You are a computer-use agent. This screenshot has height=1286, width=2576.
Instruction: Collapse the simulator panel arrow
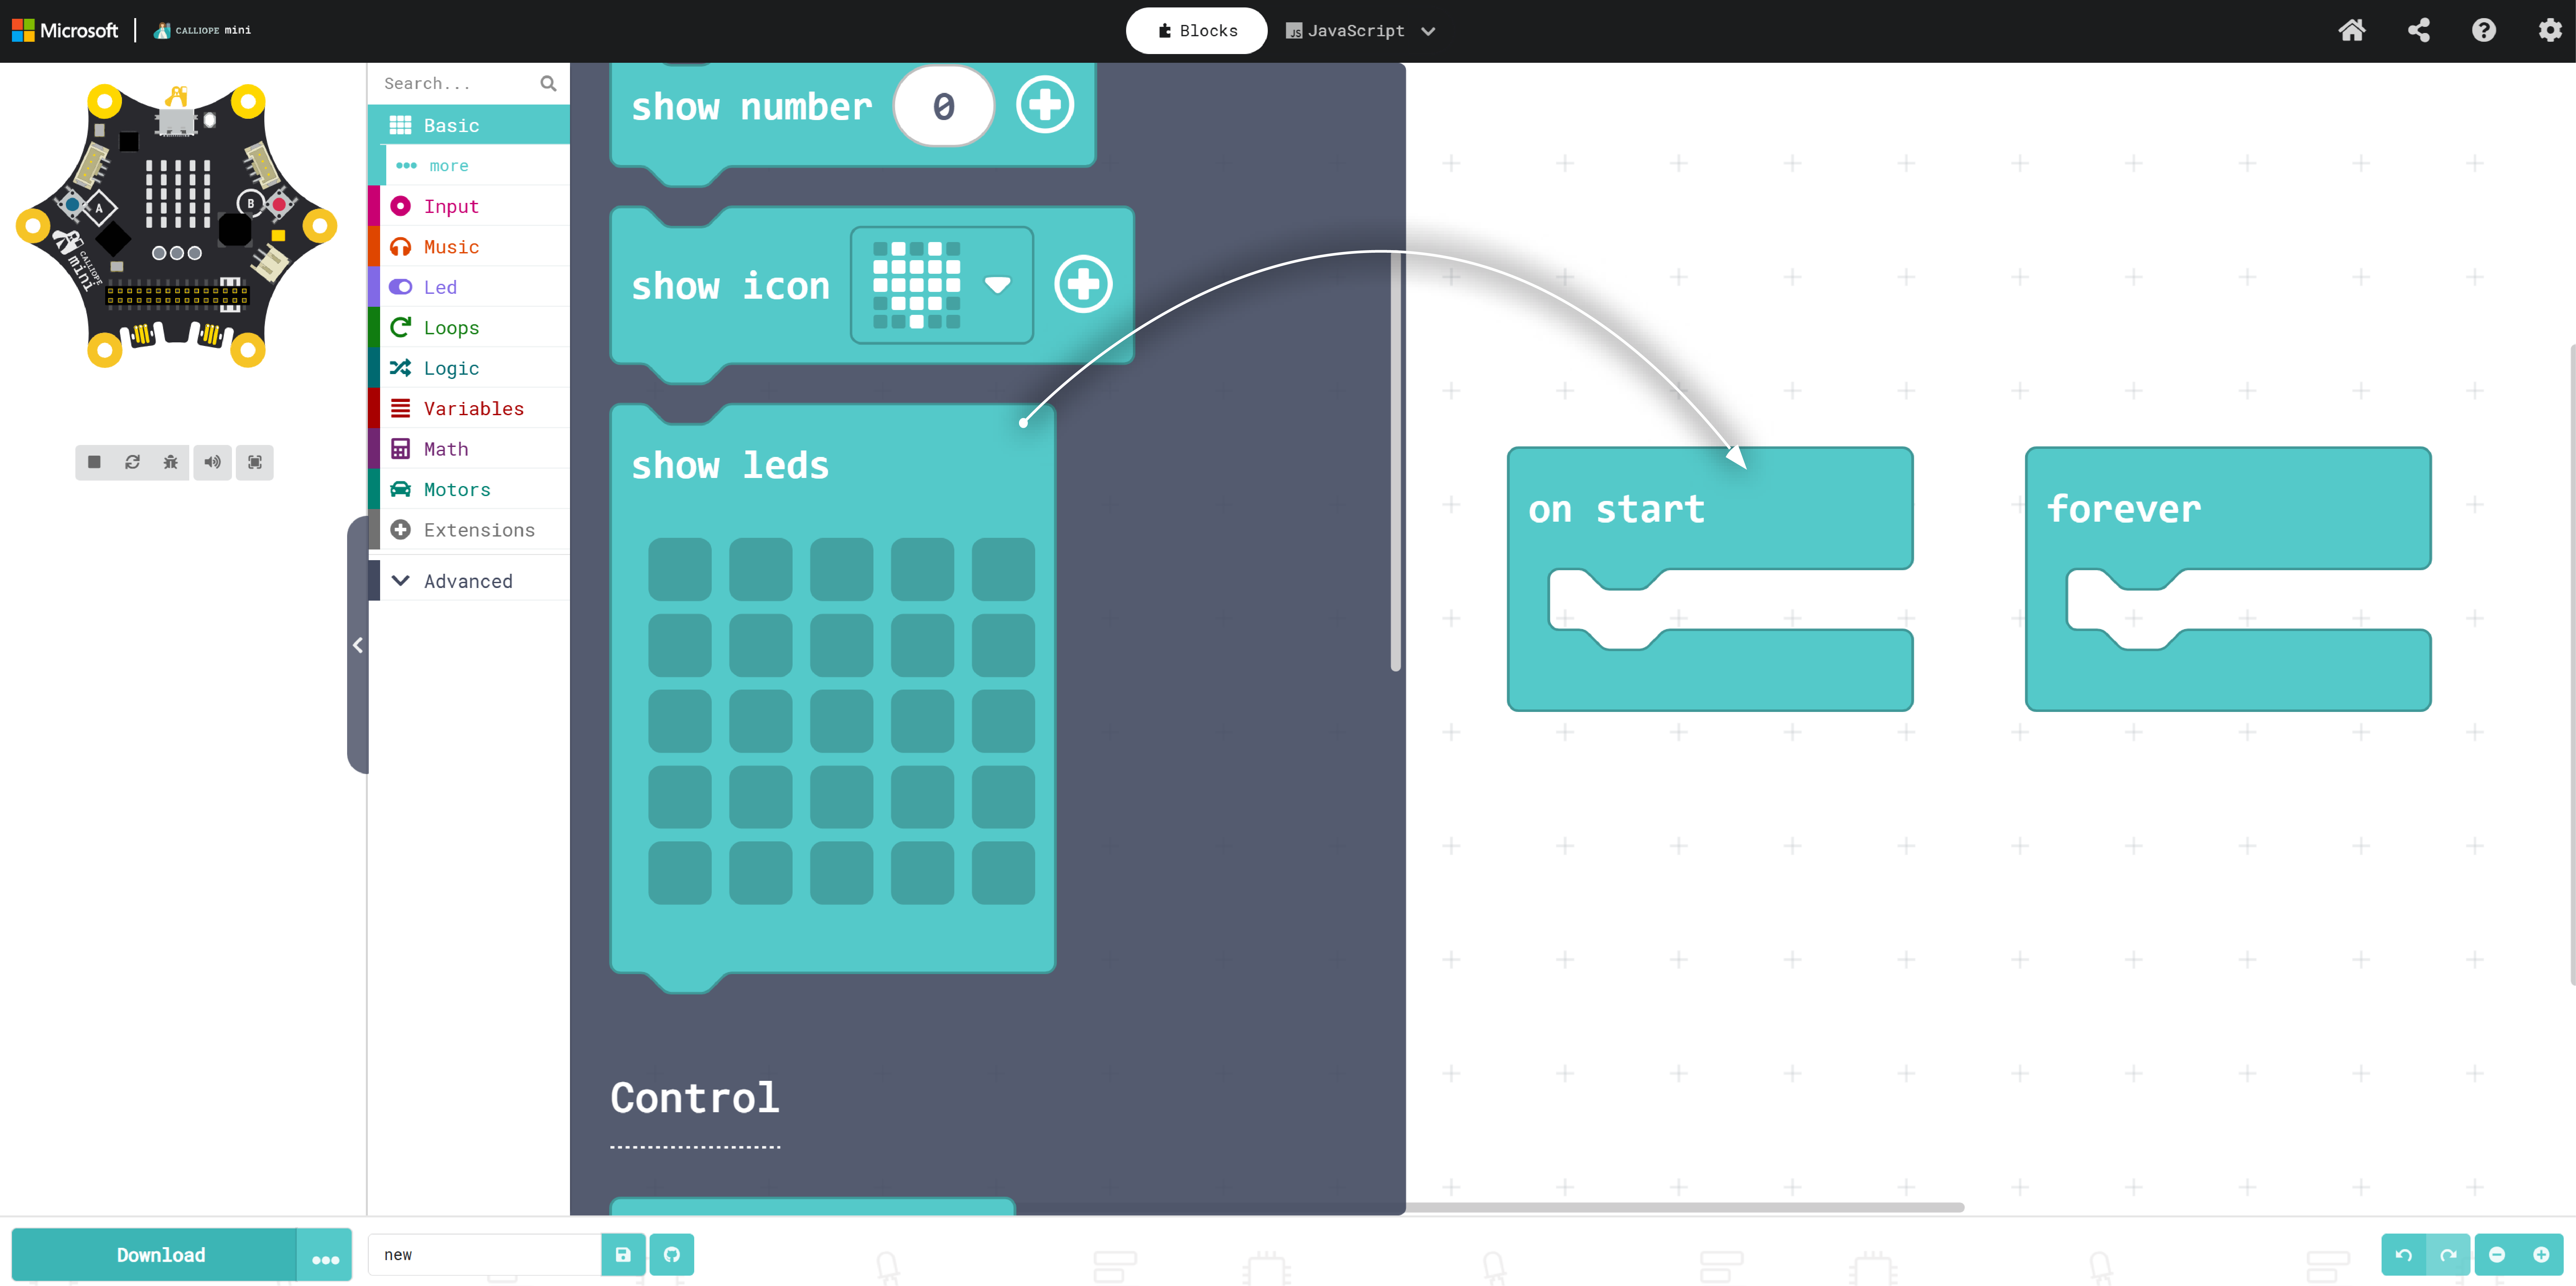coord(358,645)
